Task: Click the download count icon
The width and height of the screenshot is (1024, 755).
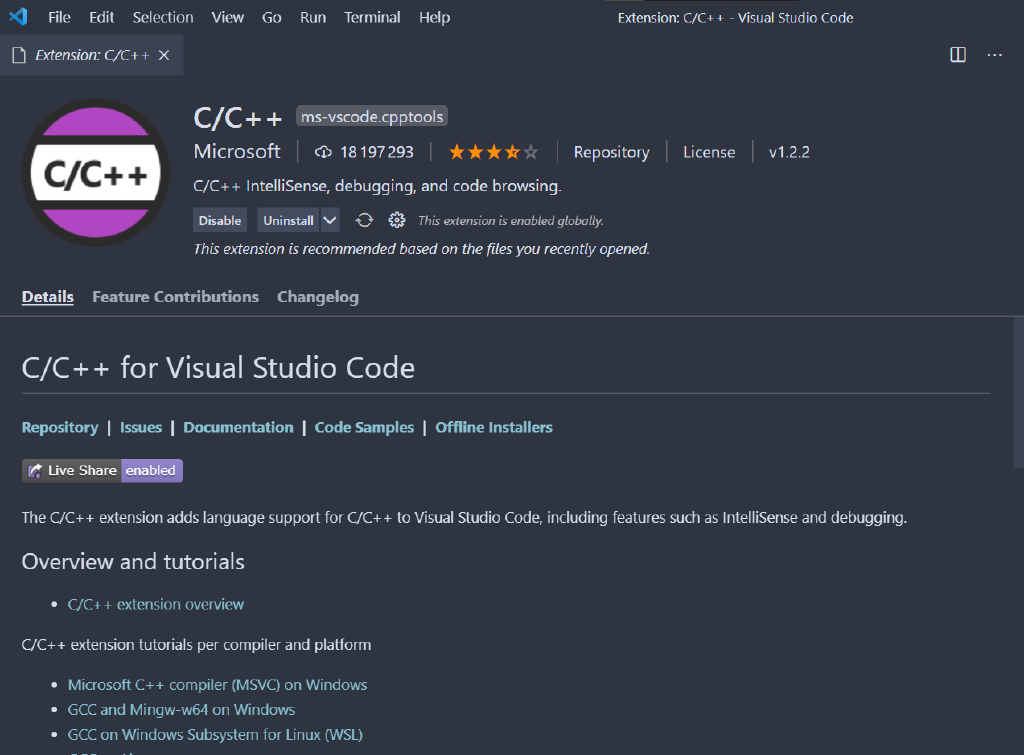Action: coord(323,151)
